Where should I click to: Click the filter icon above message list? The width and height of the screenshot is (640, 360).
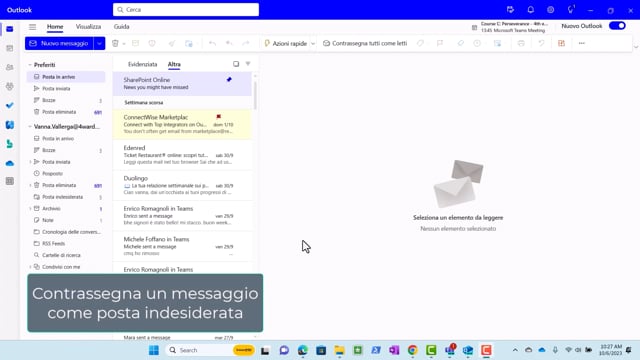[x=248, y=64]
